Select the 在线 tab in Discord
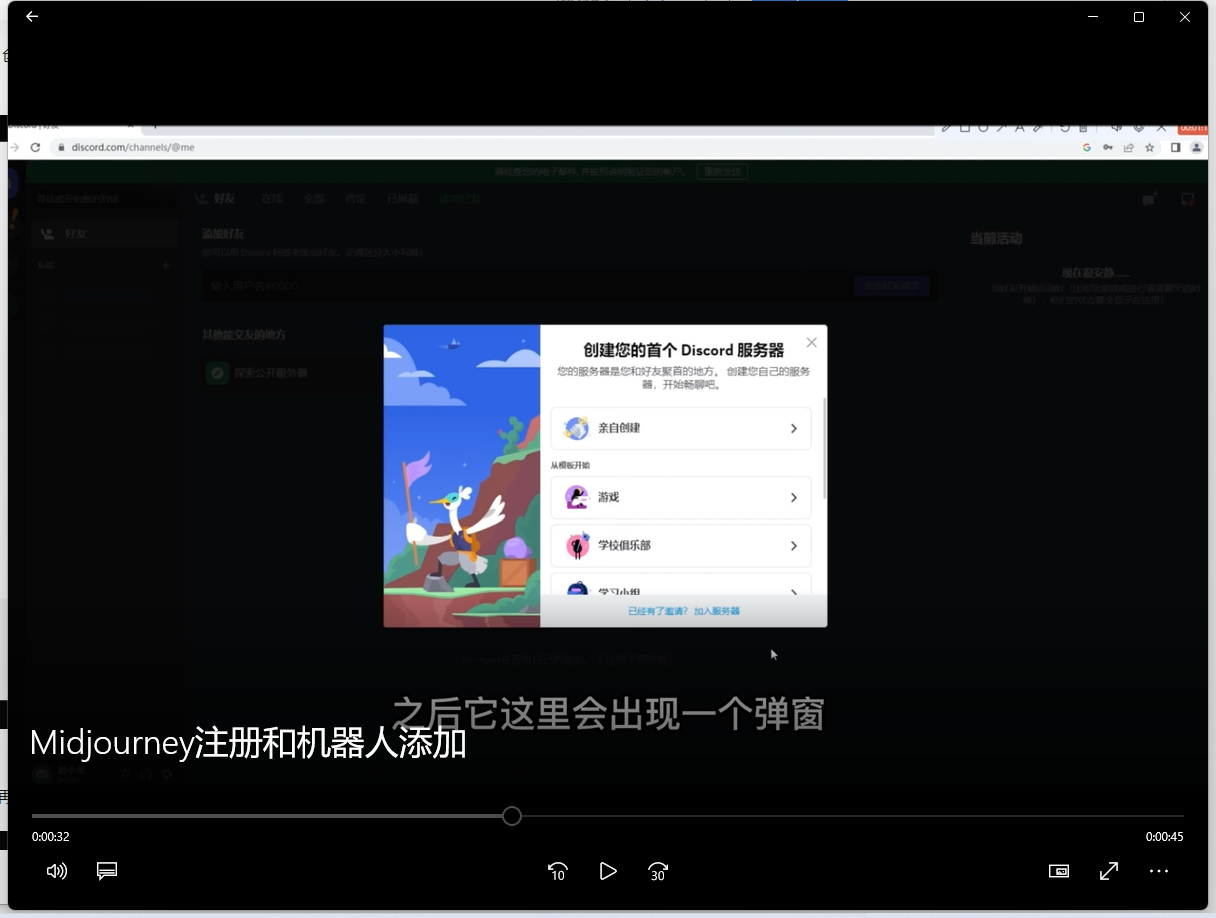Screen dimensions: 1216x918 click(271, 198)
